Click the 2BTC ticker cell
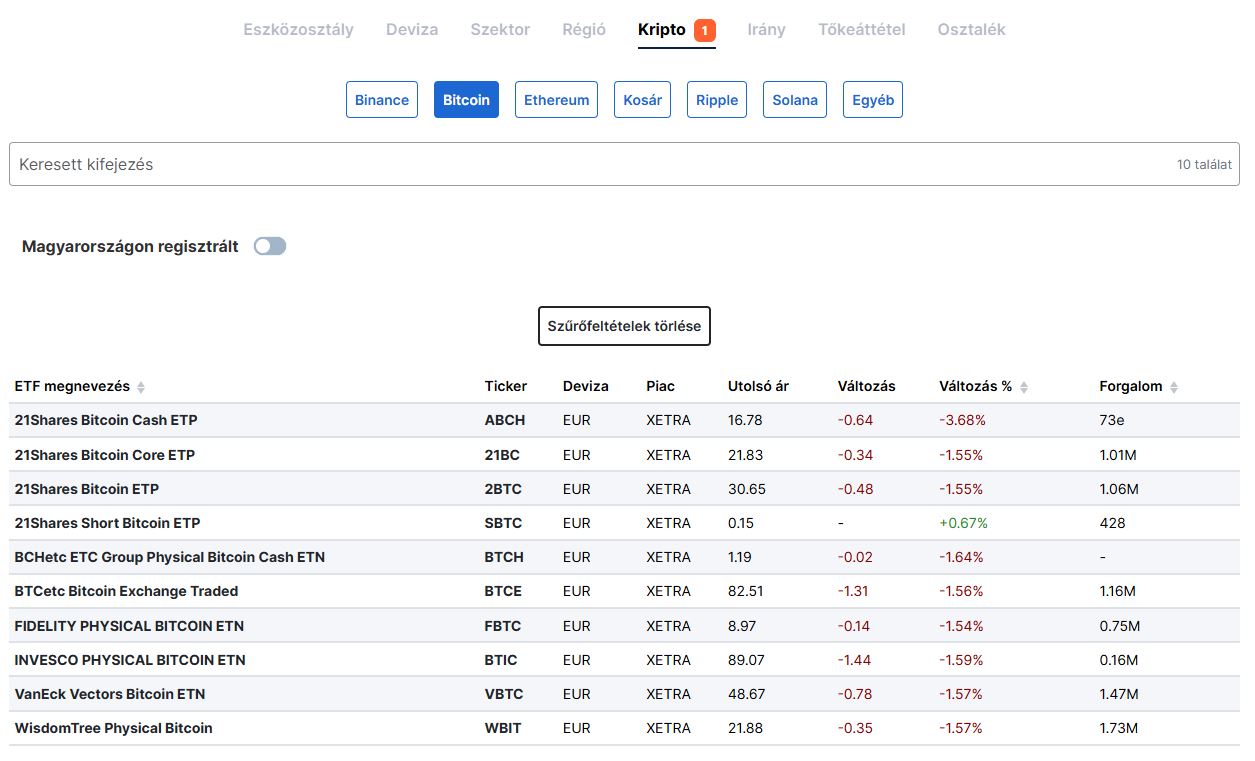 503,489
